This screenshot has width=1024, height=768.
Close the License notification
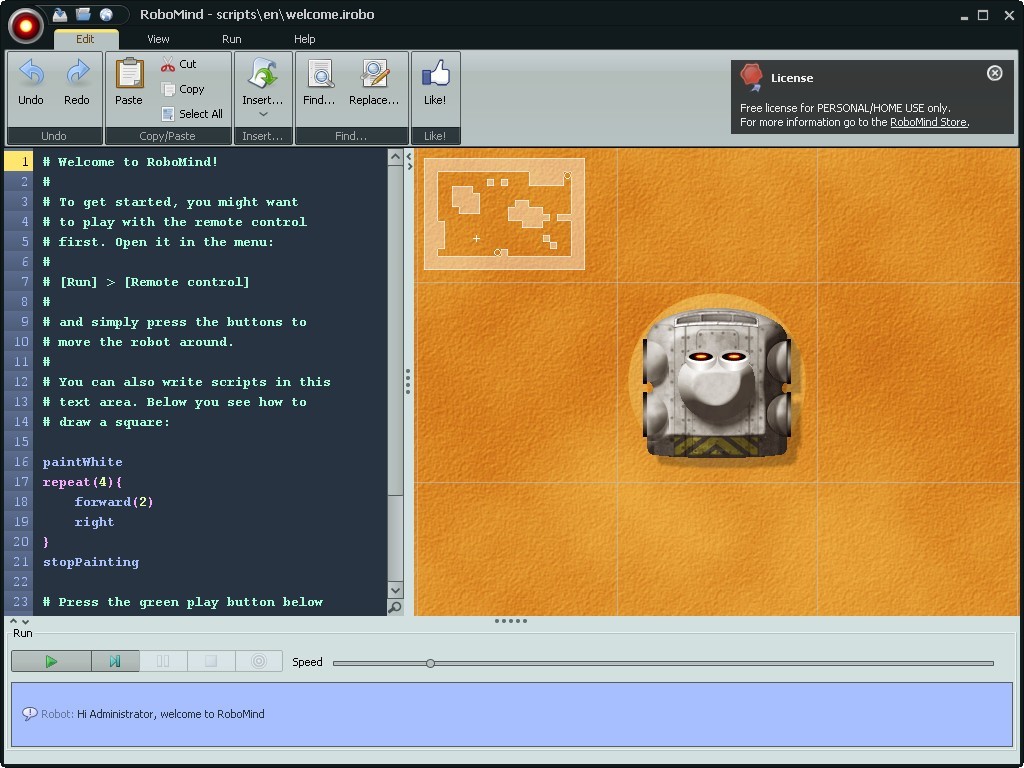pos(994,73)
